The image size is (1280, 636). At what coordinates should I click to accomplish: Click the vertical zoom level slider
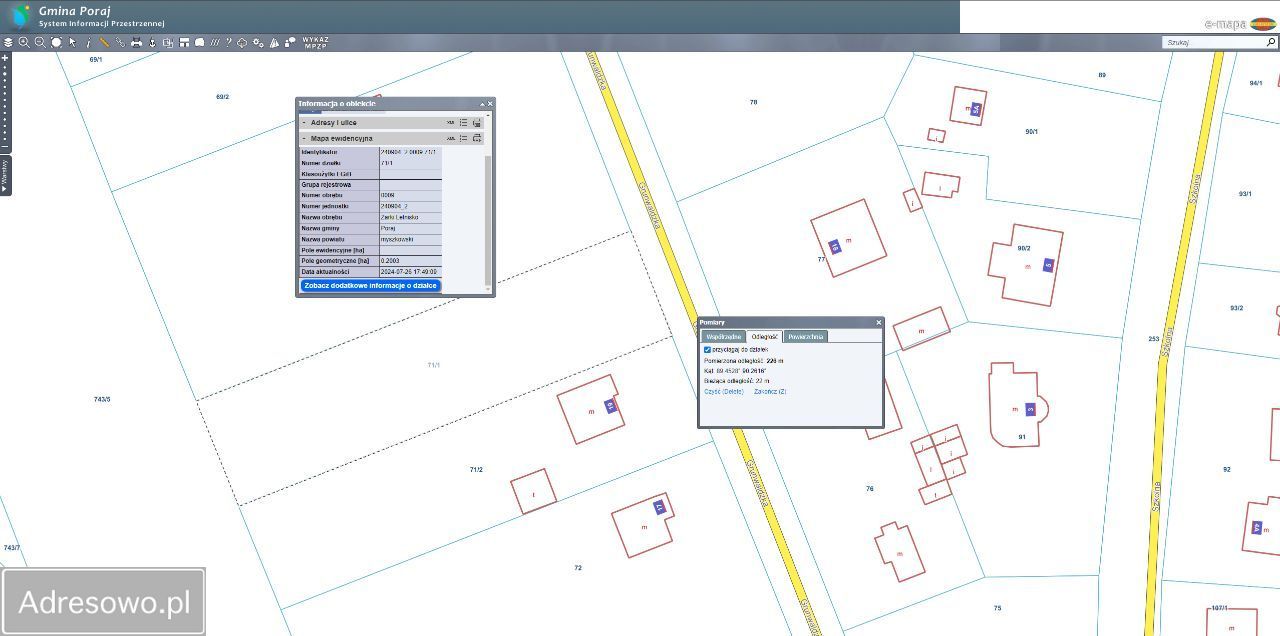pos(5,100)
